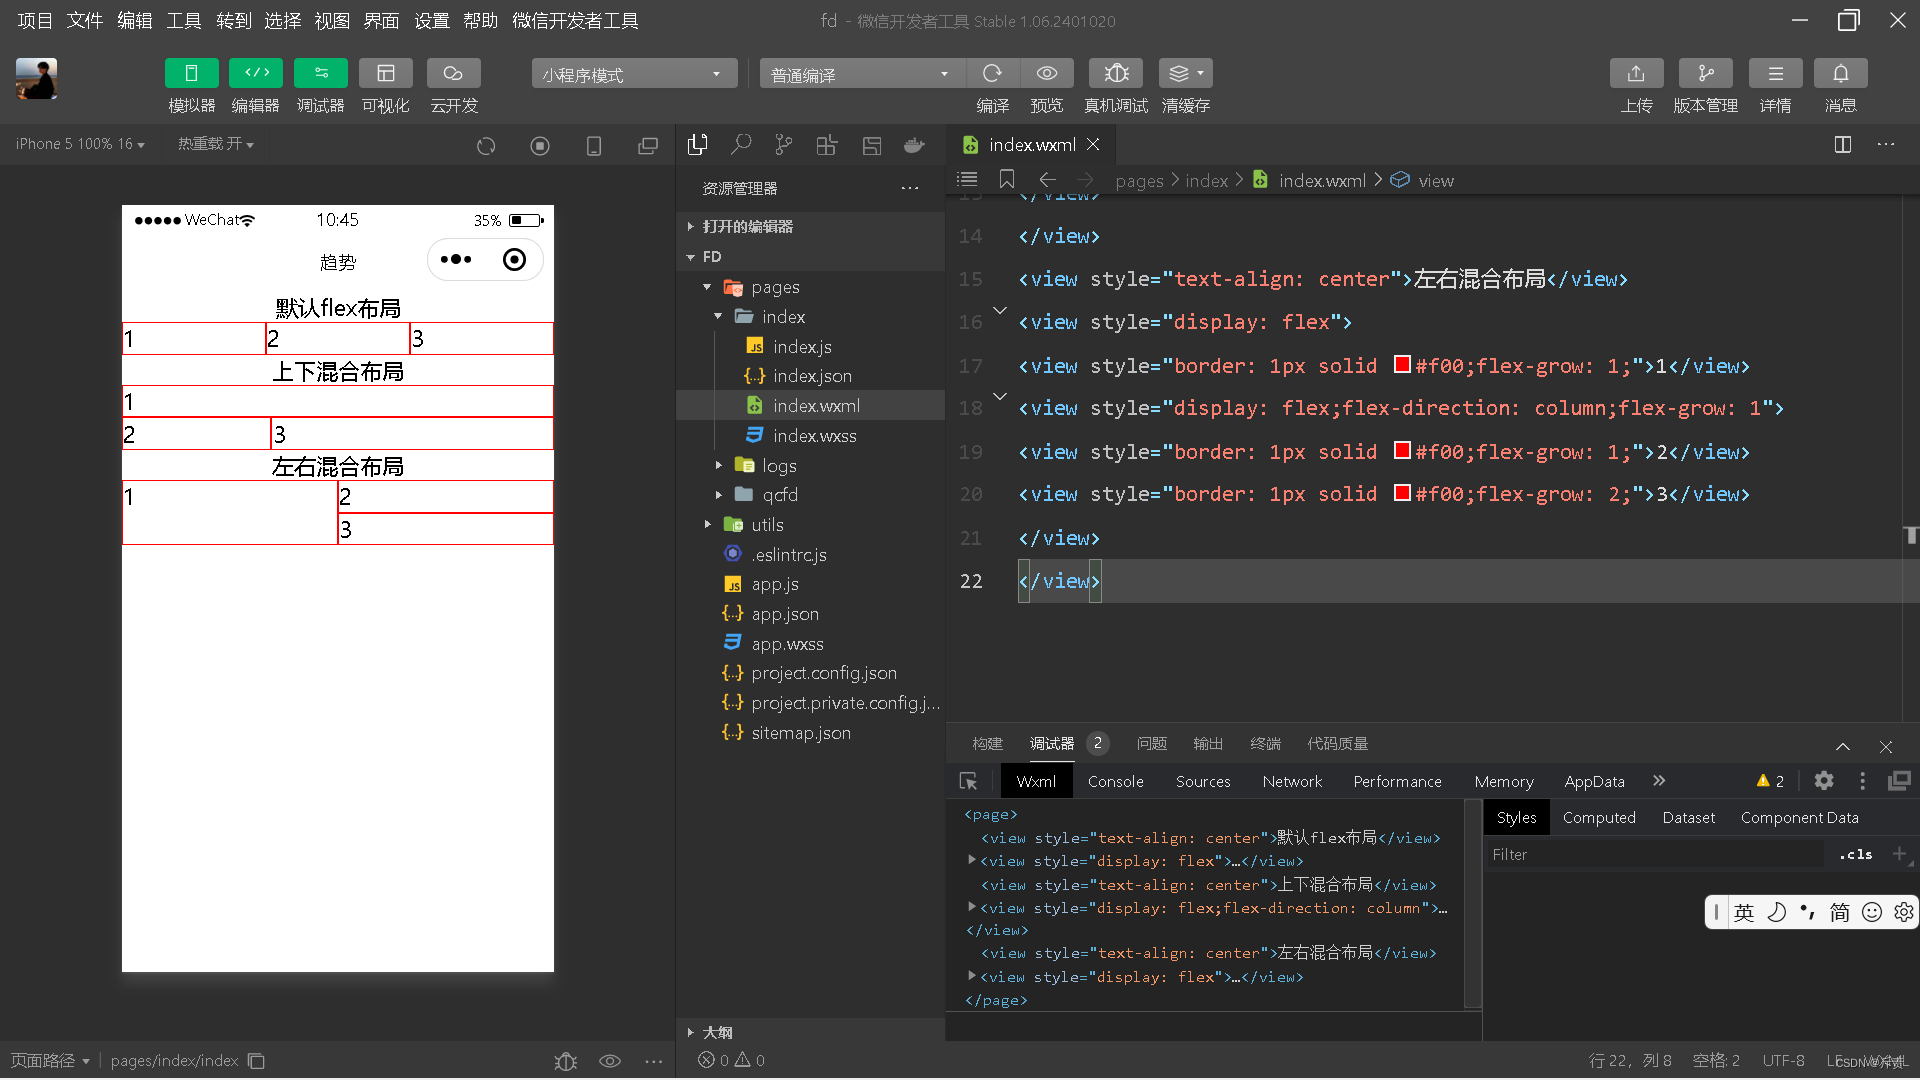Open the 小程序模式 mode dropdown

tap(634, 74)
